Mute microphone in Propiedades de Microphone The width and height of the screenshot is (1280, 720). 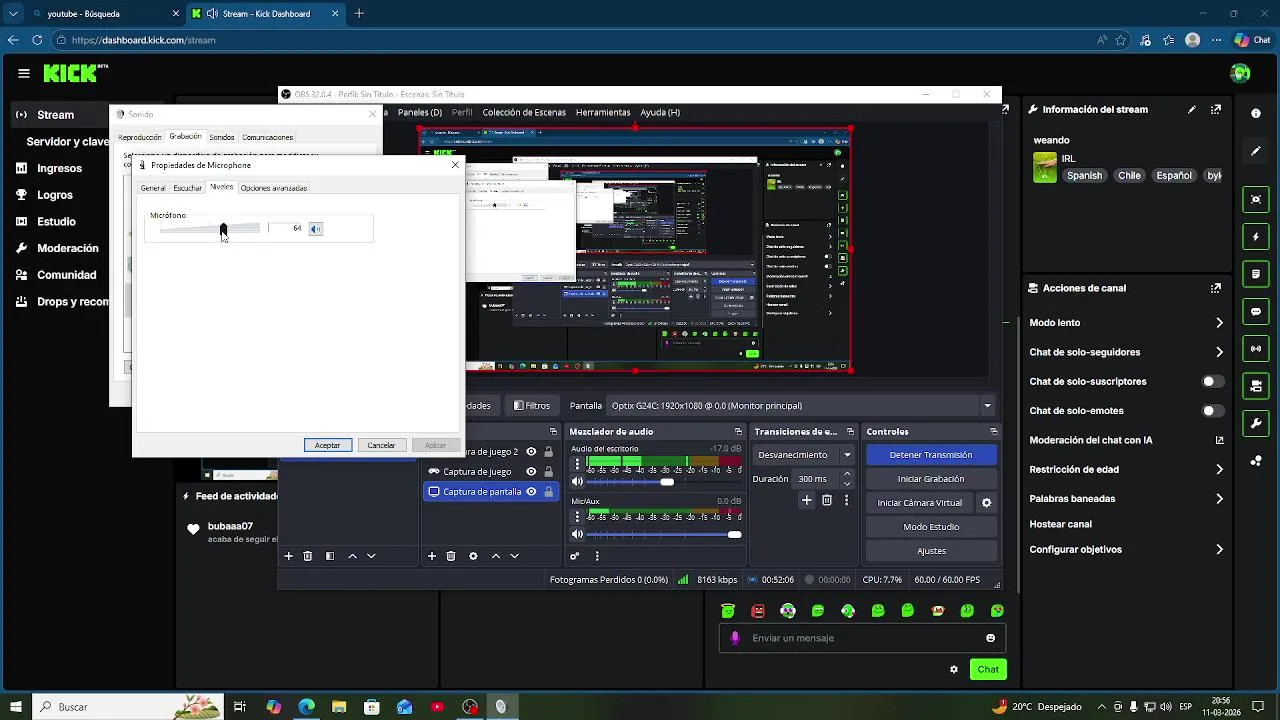(315, 229)
